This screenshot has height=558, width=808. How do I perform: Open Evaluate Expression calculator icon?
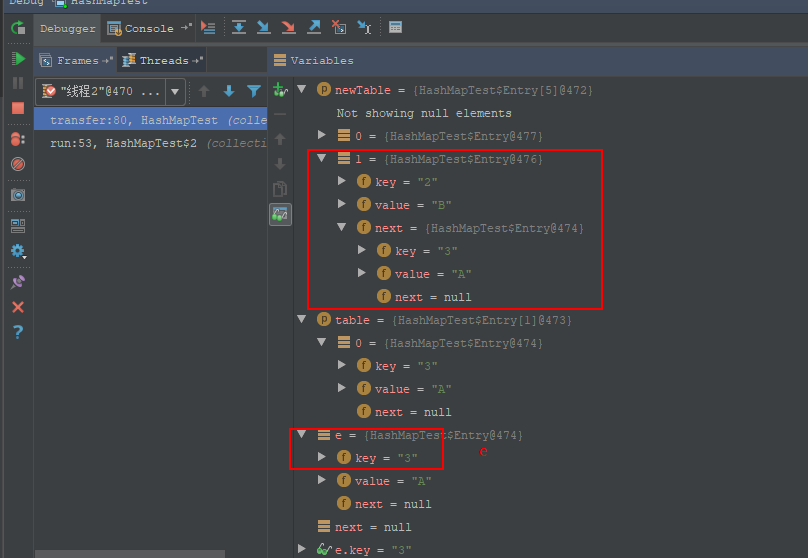point(395,27)
